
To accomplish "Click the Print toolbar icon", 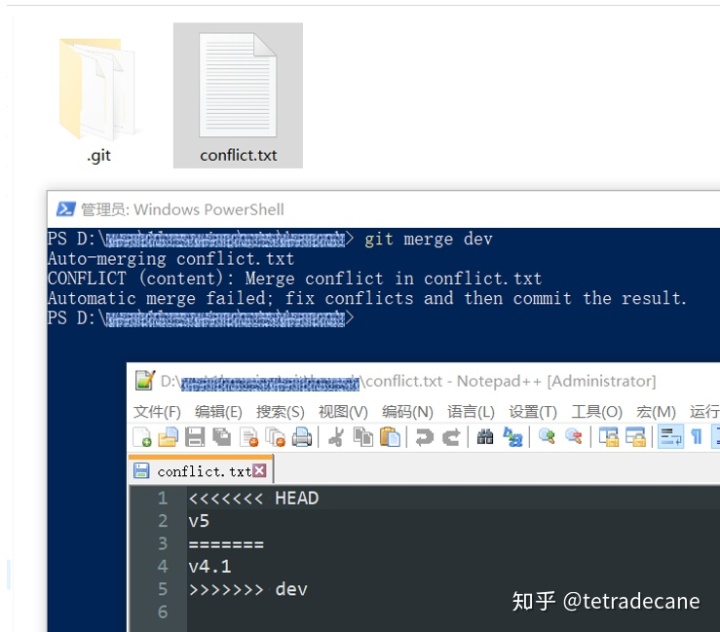I will point(302,437).
